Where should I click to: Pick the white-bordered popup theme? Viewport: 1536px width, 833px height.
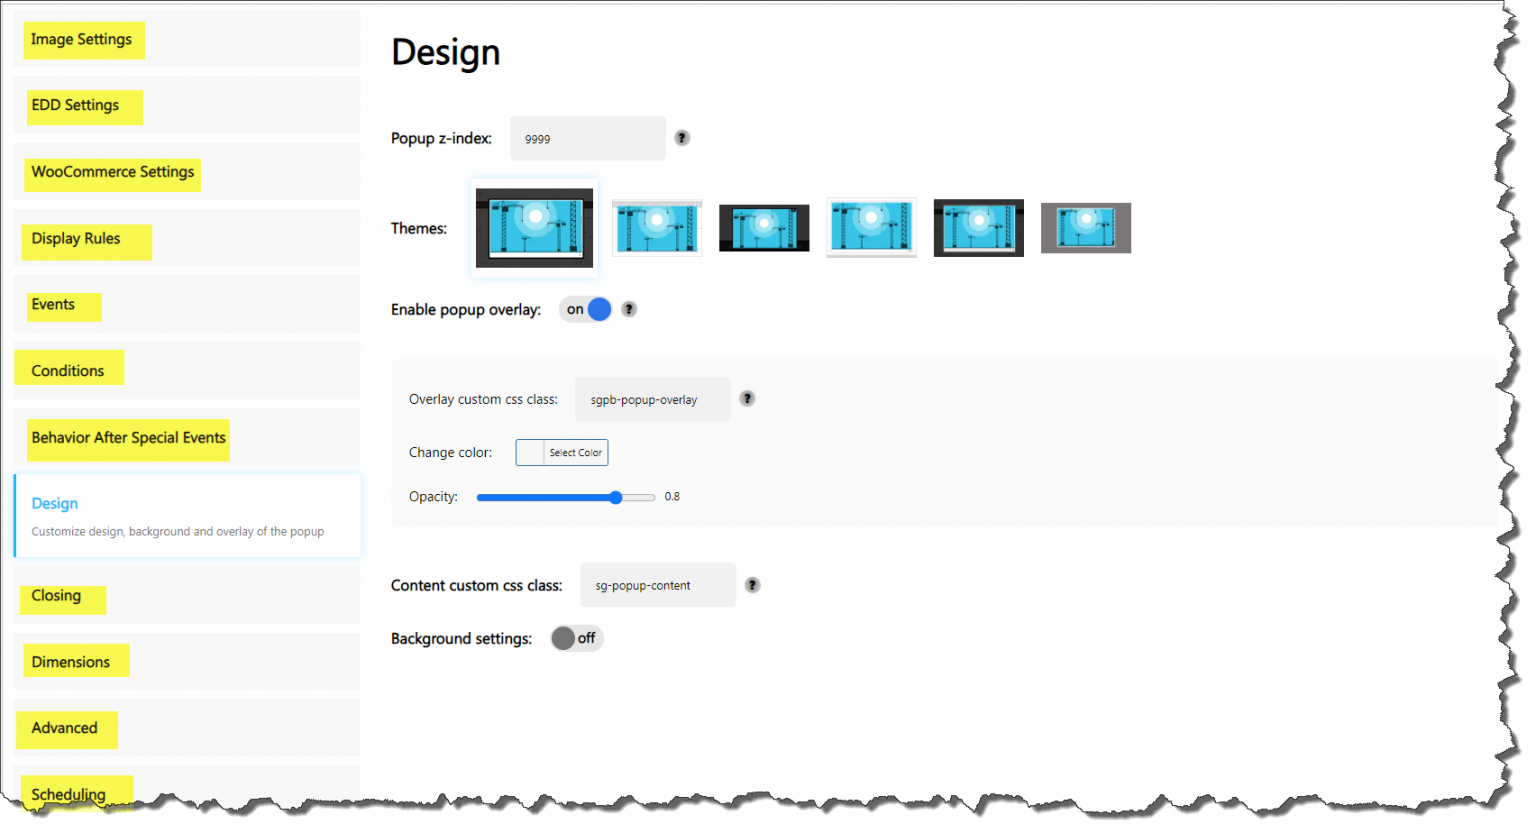[870, 227]
